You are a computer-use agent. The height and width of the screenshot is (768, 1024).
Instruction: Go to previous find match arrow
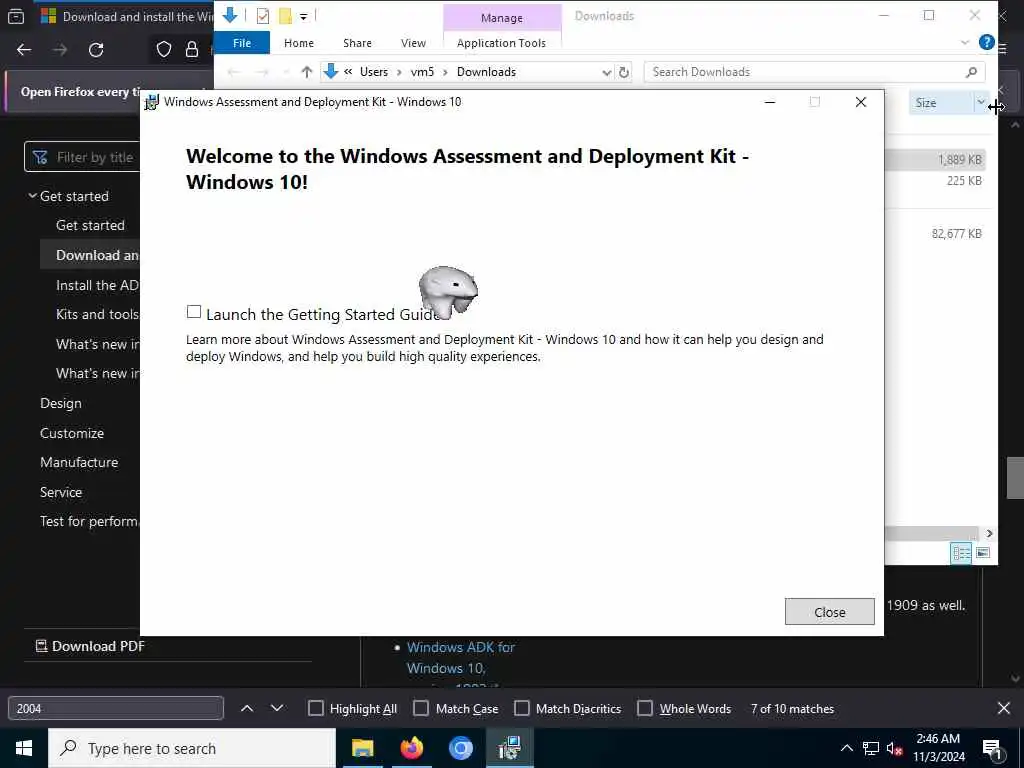point(247,709)
